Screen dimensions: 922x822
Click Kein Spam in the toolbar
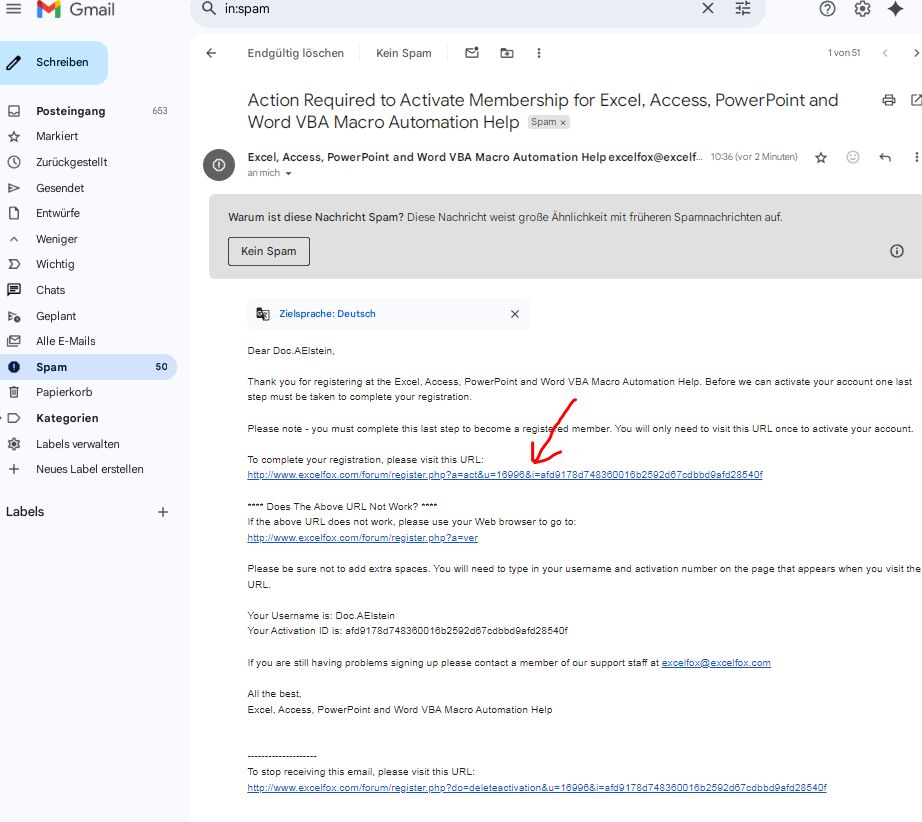[x=404, y=53]
